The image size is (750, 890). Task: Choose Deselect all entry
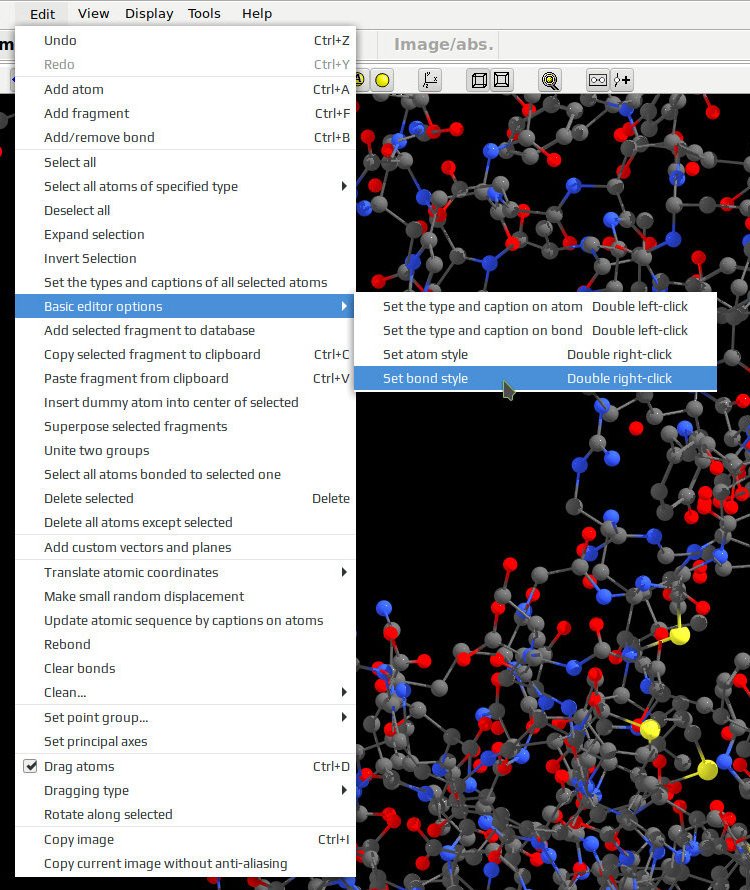click(x=185, y=211)
